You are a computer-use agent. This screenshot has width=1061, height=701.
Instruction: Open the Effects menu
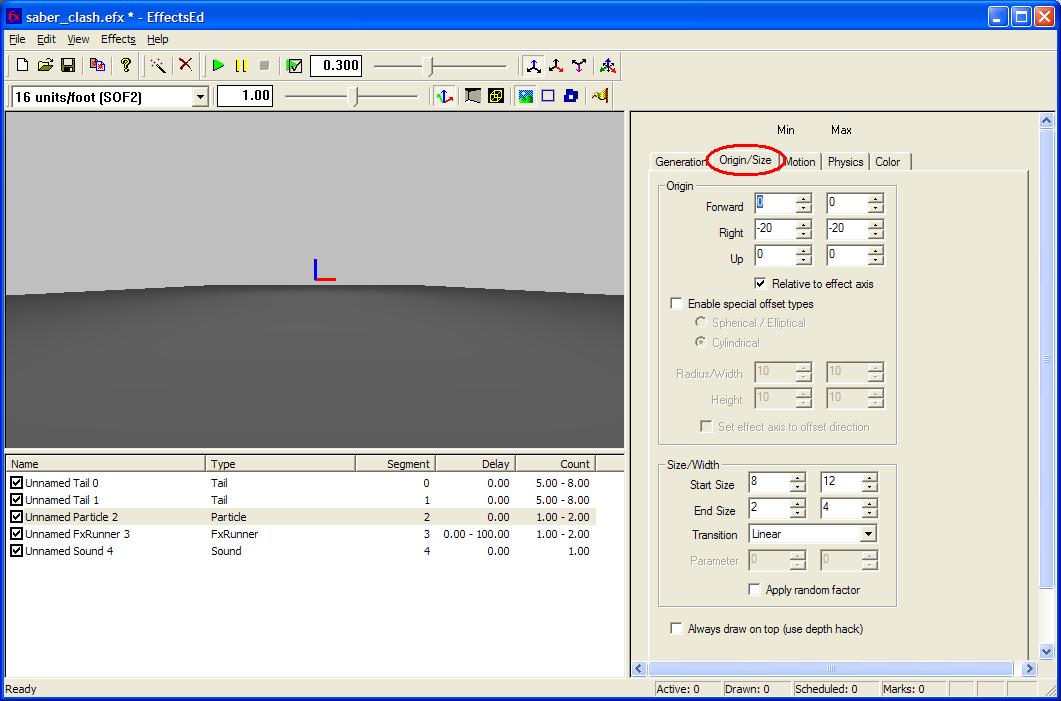point(118,39)
